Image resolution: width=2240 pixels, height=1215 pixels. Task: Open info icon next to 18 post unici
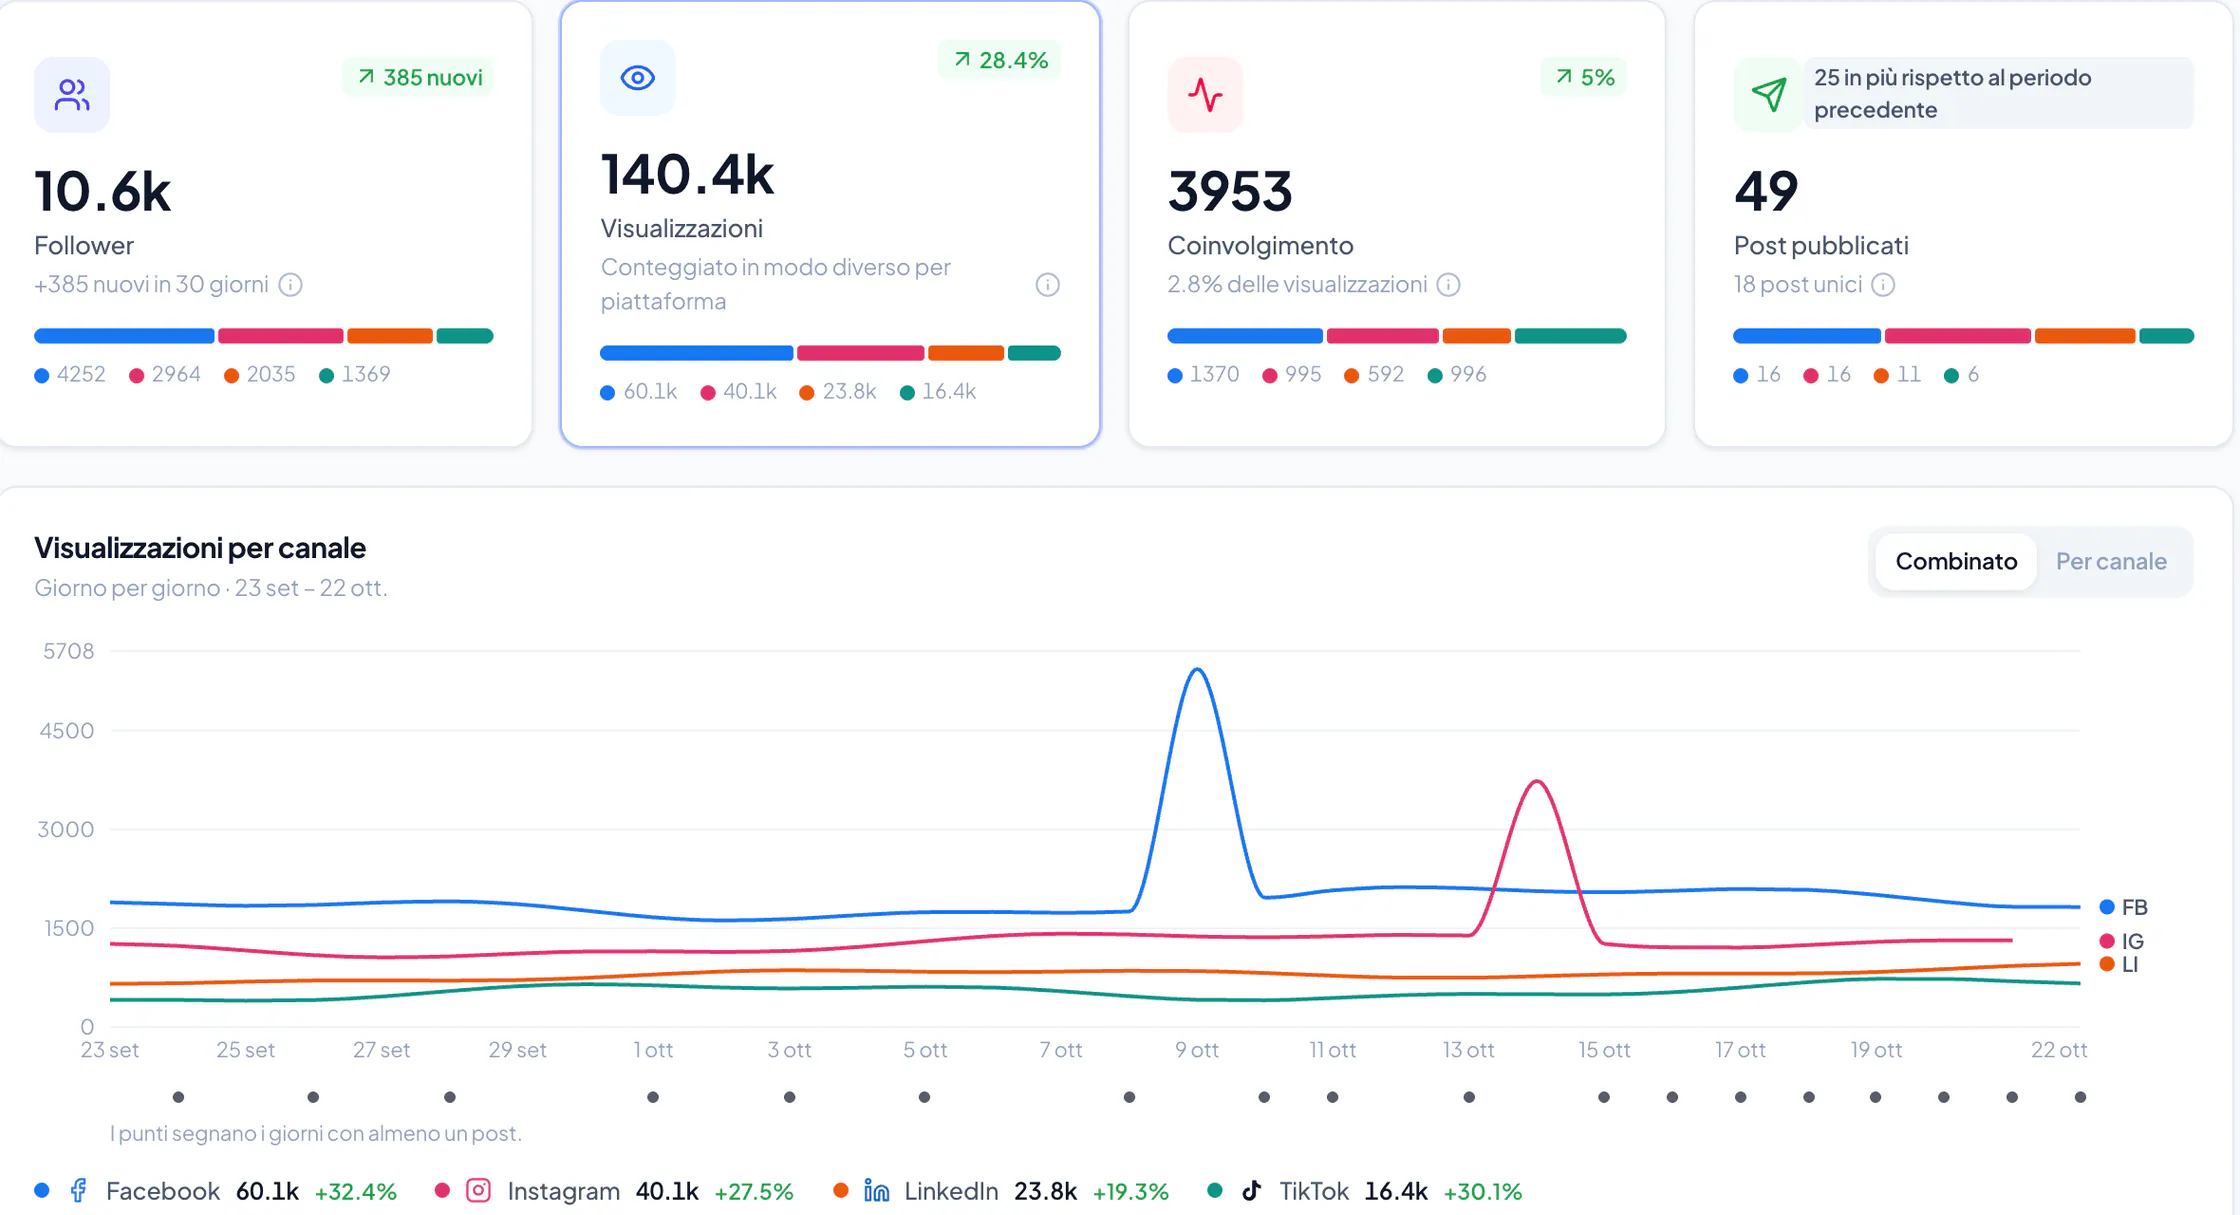coord(1883,285)
